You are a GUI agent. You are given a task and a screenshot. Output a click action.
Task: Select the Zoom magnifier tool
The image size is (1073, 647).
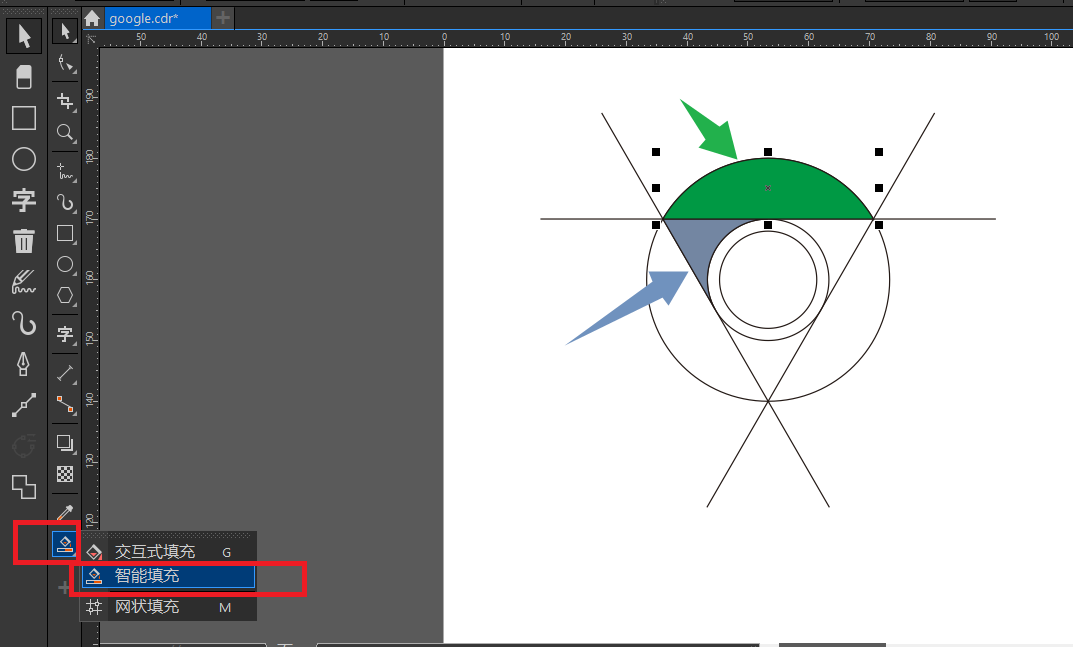point(65,132)
